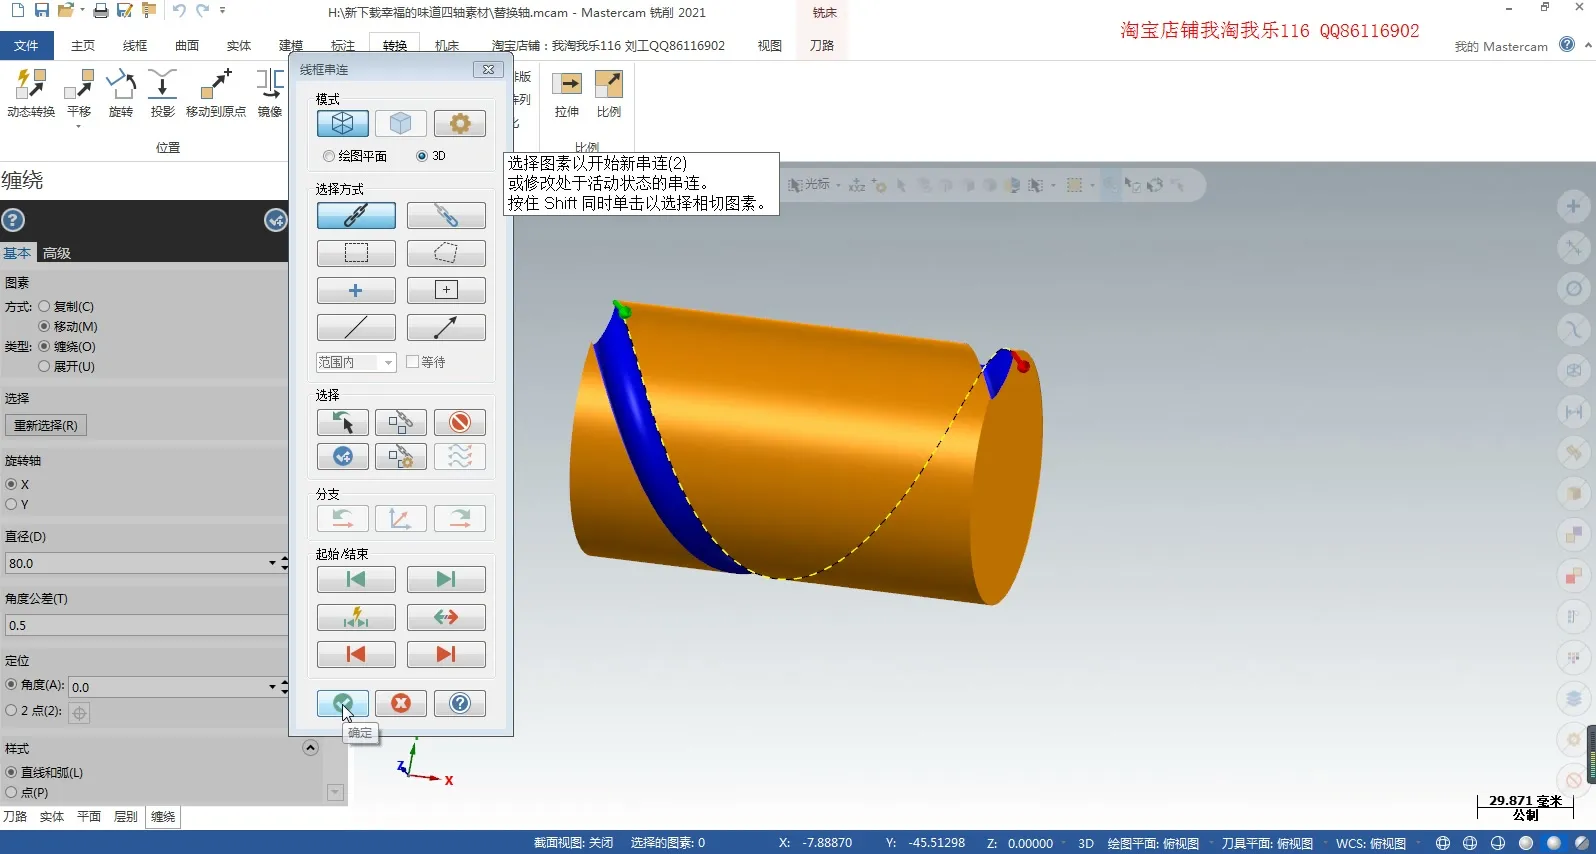Click the green OK button in chaining dialog
The height and width of the screenshot is (854, 1596).
342,703
